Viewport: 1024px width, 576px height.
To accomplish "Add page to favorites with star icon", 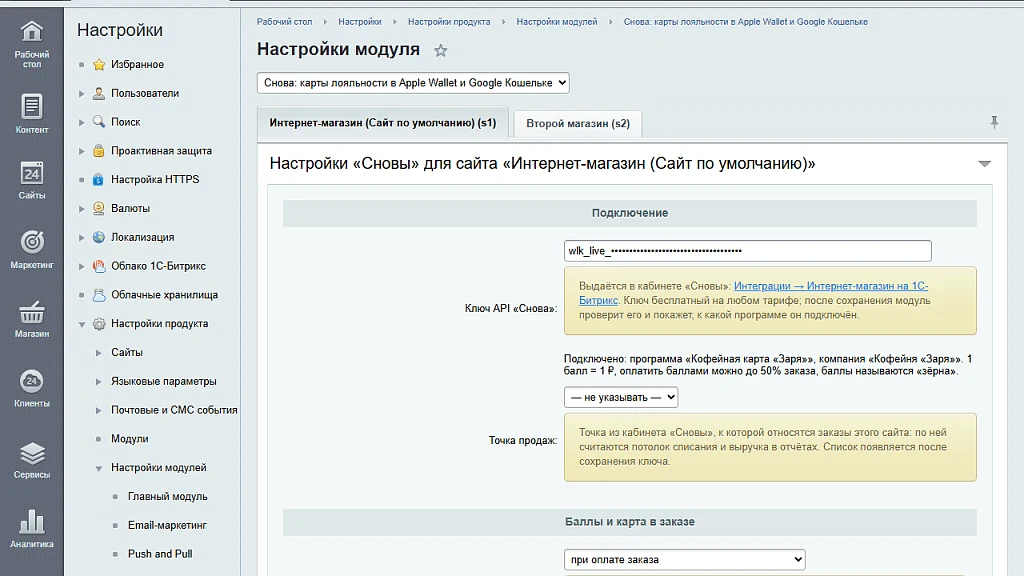I will (x=441, y=50).
